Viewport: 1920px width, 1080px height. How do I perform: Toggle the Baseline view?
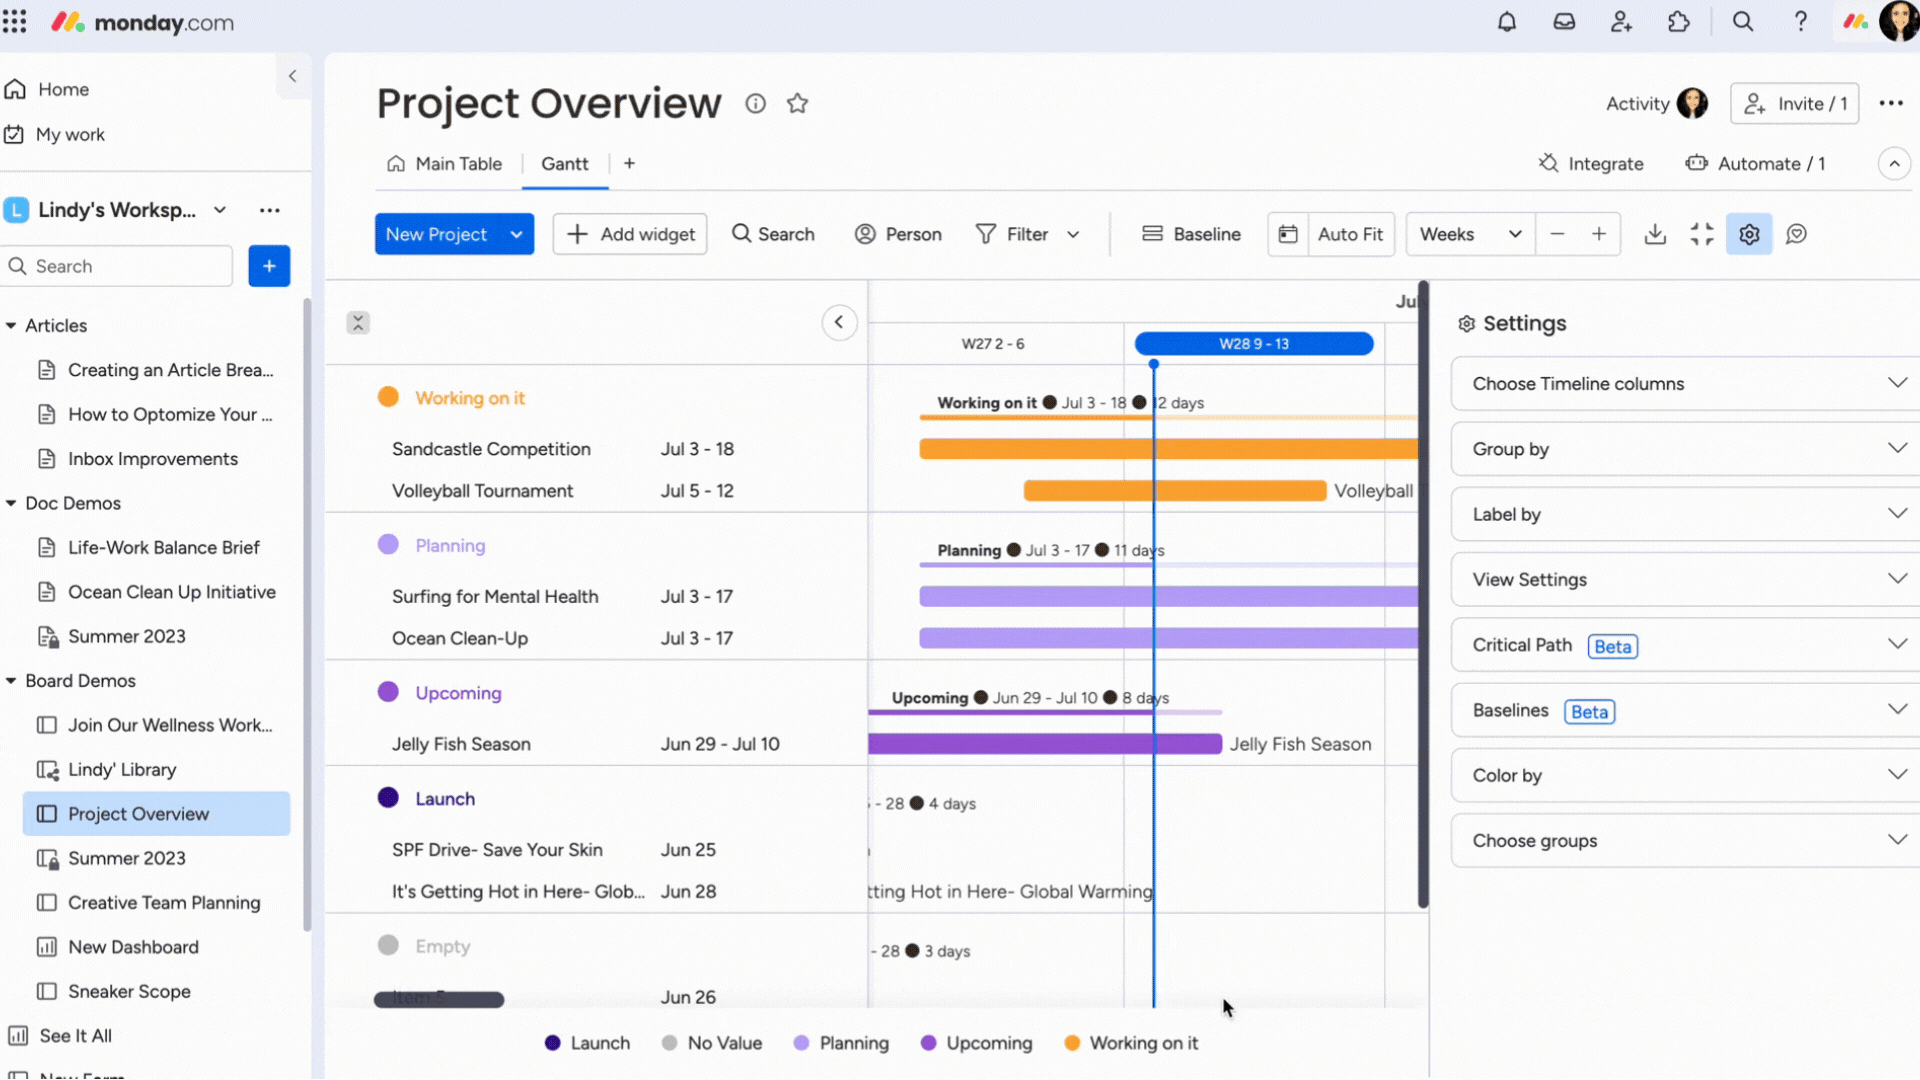tap(1191, 234)
